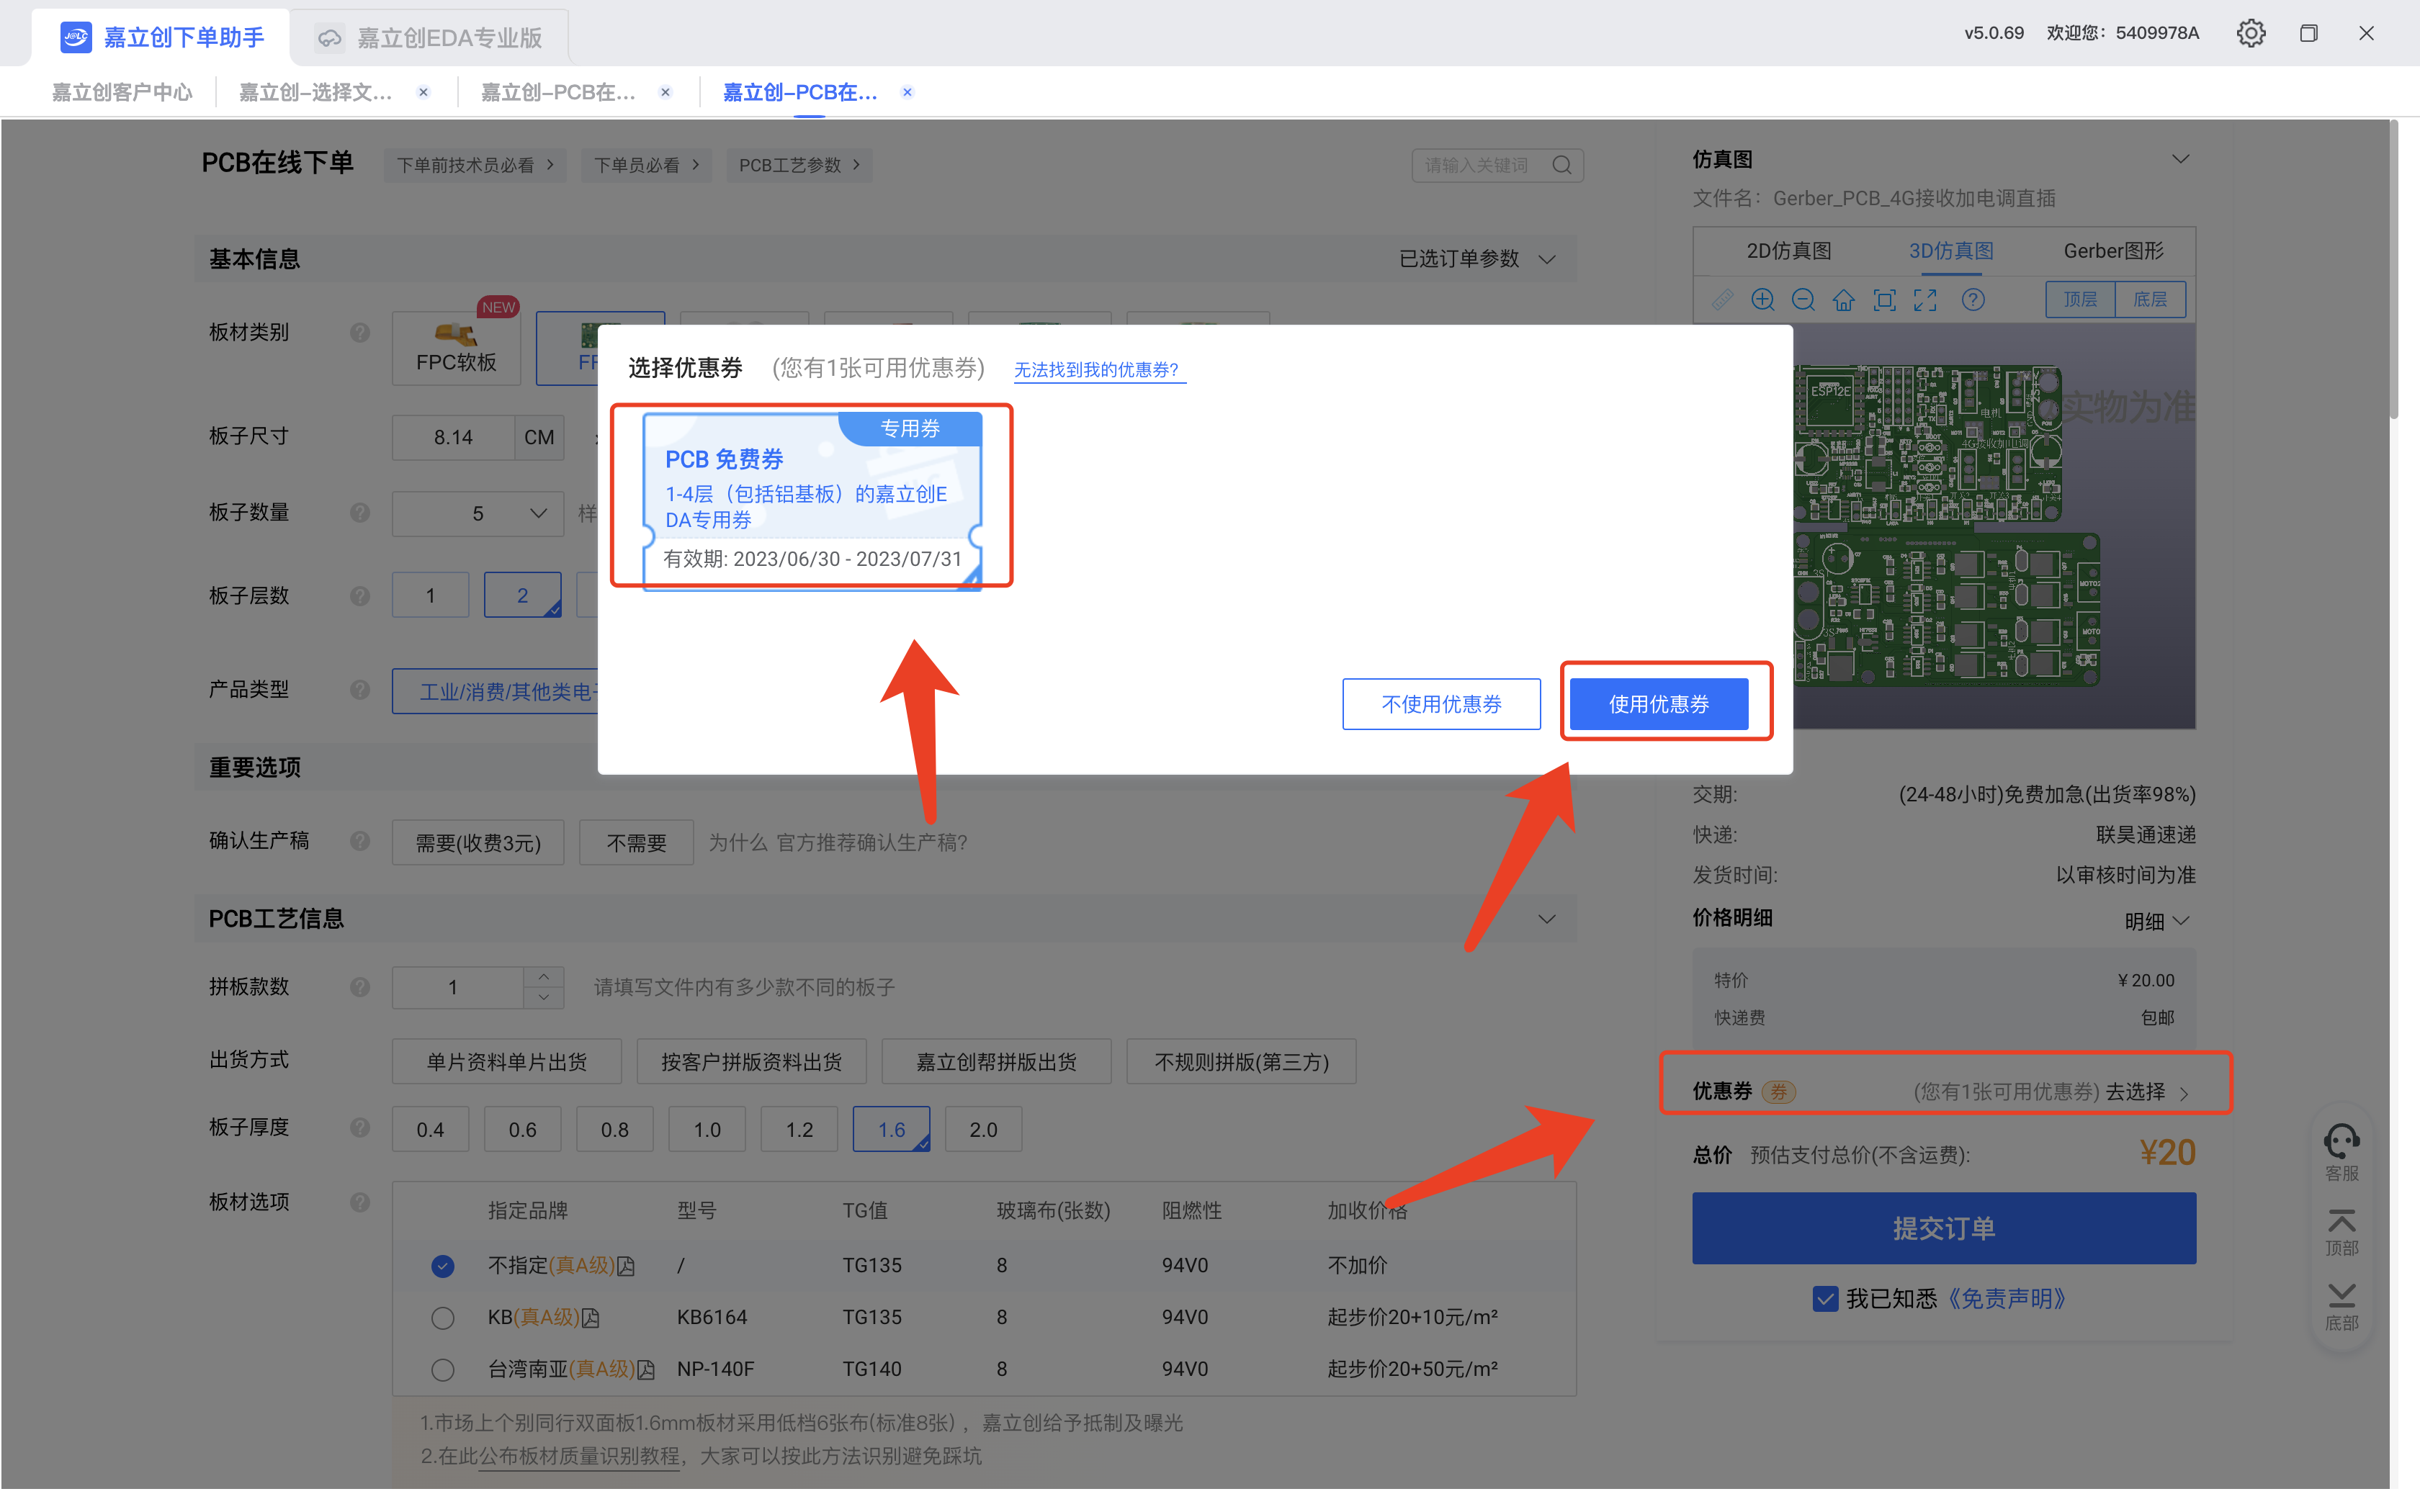
Task: Choose 嘉立创帮拼版出货 delivery option
Action: [996, 1062]
